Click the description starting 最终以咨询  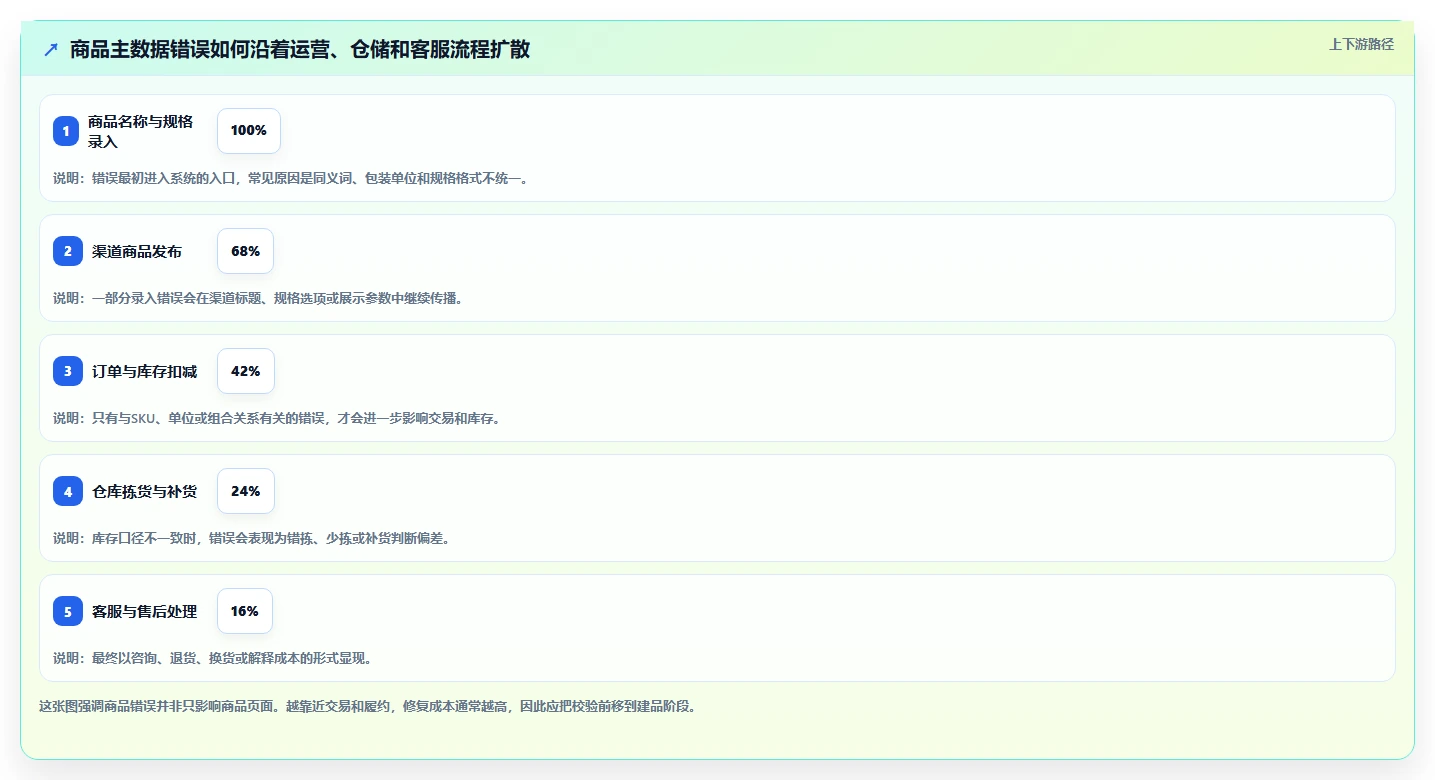click(x=213, y=658)
